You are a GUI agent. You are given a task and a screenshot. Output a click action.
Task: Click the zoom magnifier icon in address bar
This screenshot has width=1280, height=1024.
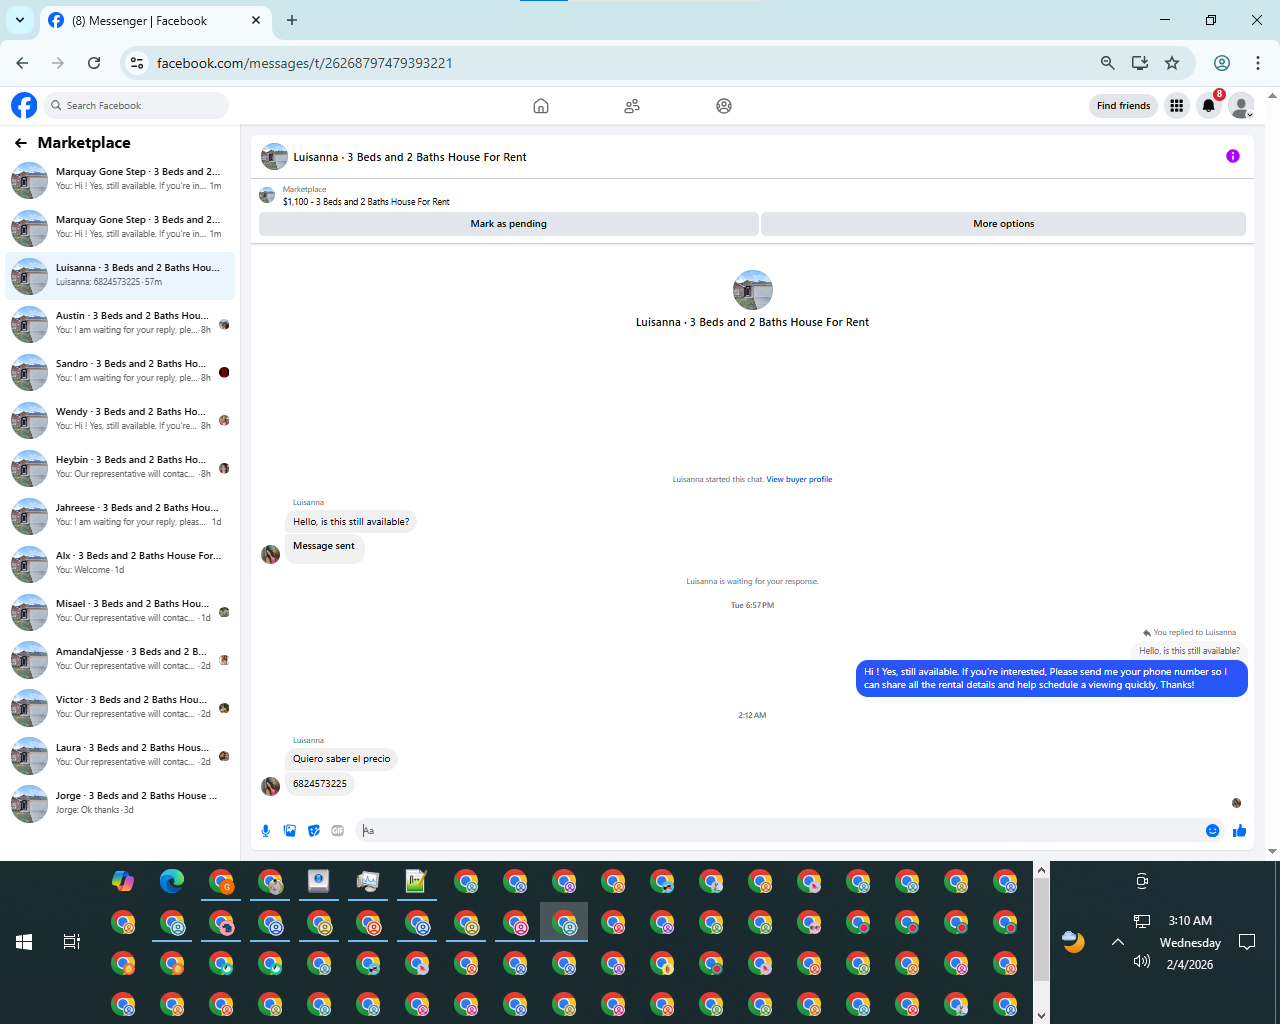point(1108,63)
